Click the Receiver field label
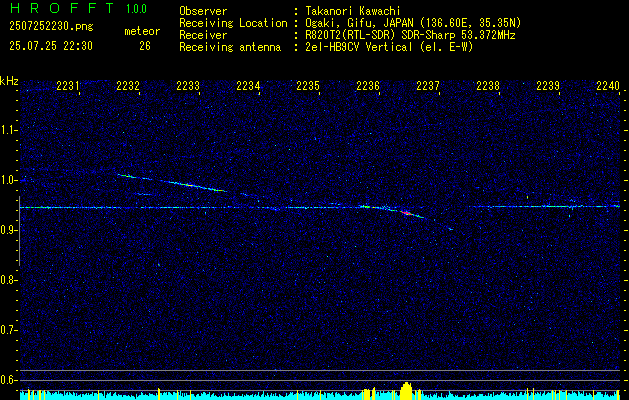Screen dimensions: 629x400 (203, 35)
